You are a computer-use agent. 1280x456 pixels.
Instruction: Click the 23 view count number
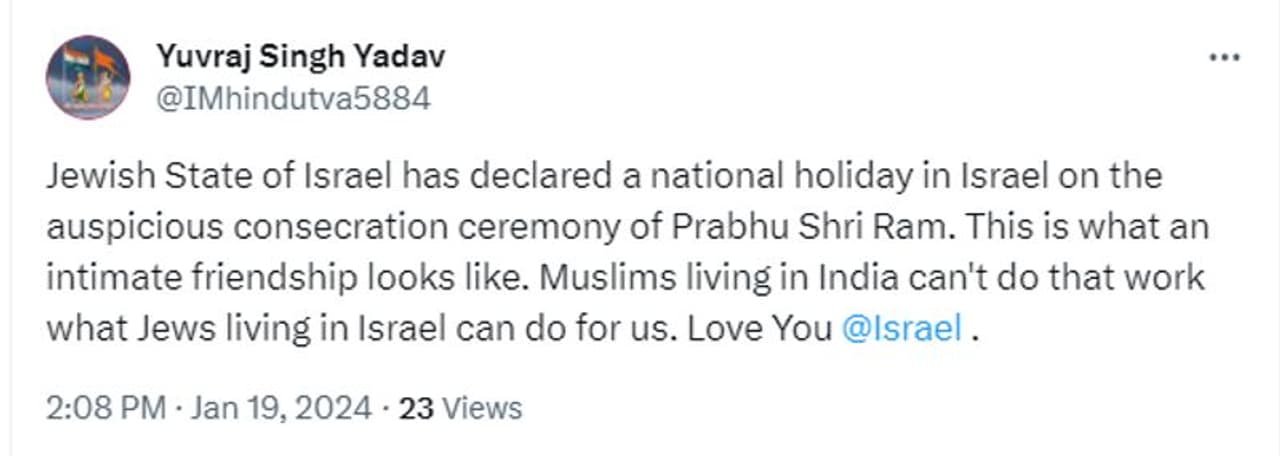pyautogui.click(x=414, y=408)
